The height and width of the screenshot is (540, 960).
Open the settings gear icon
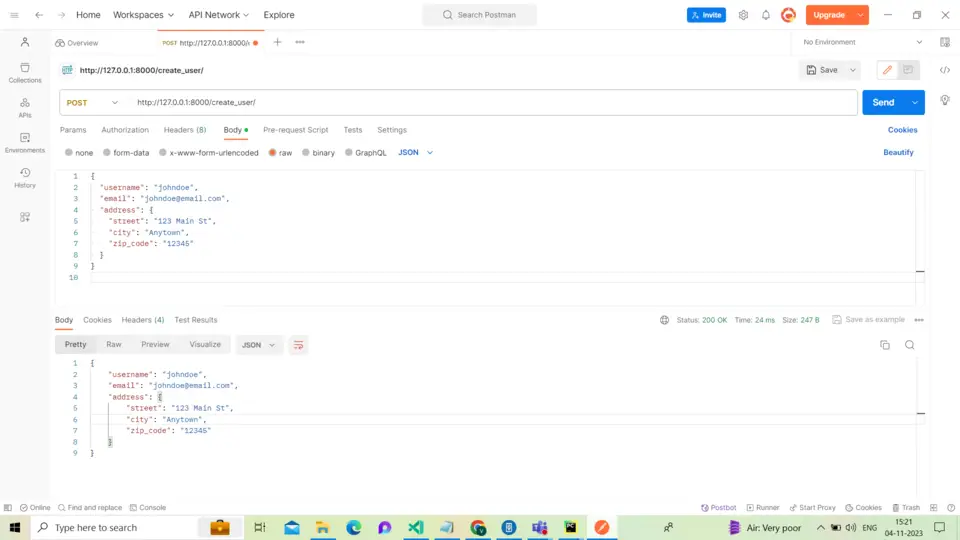coord(743,15)
